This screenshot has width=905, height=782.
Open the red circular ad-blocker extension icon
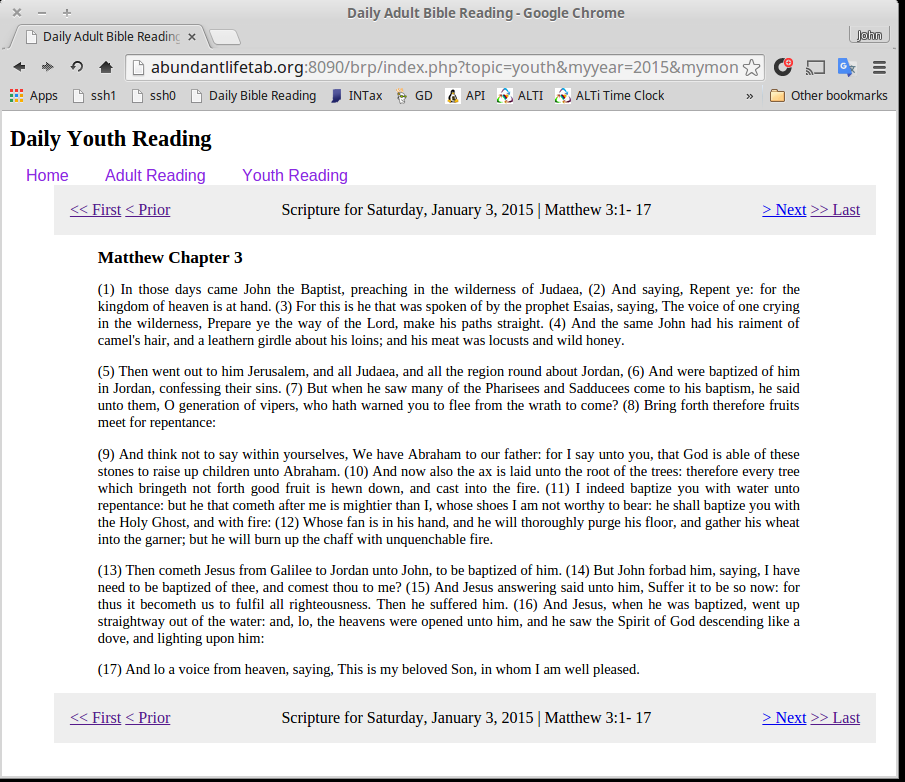(x=783, y=67)
